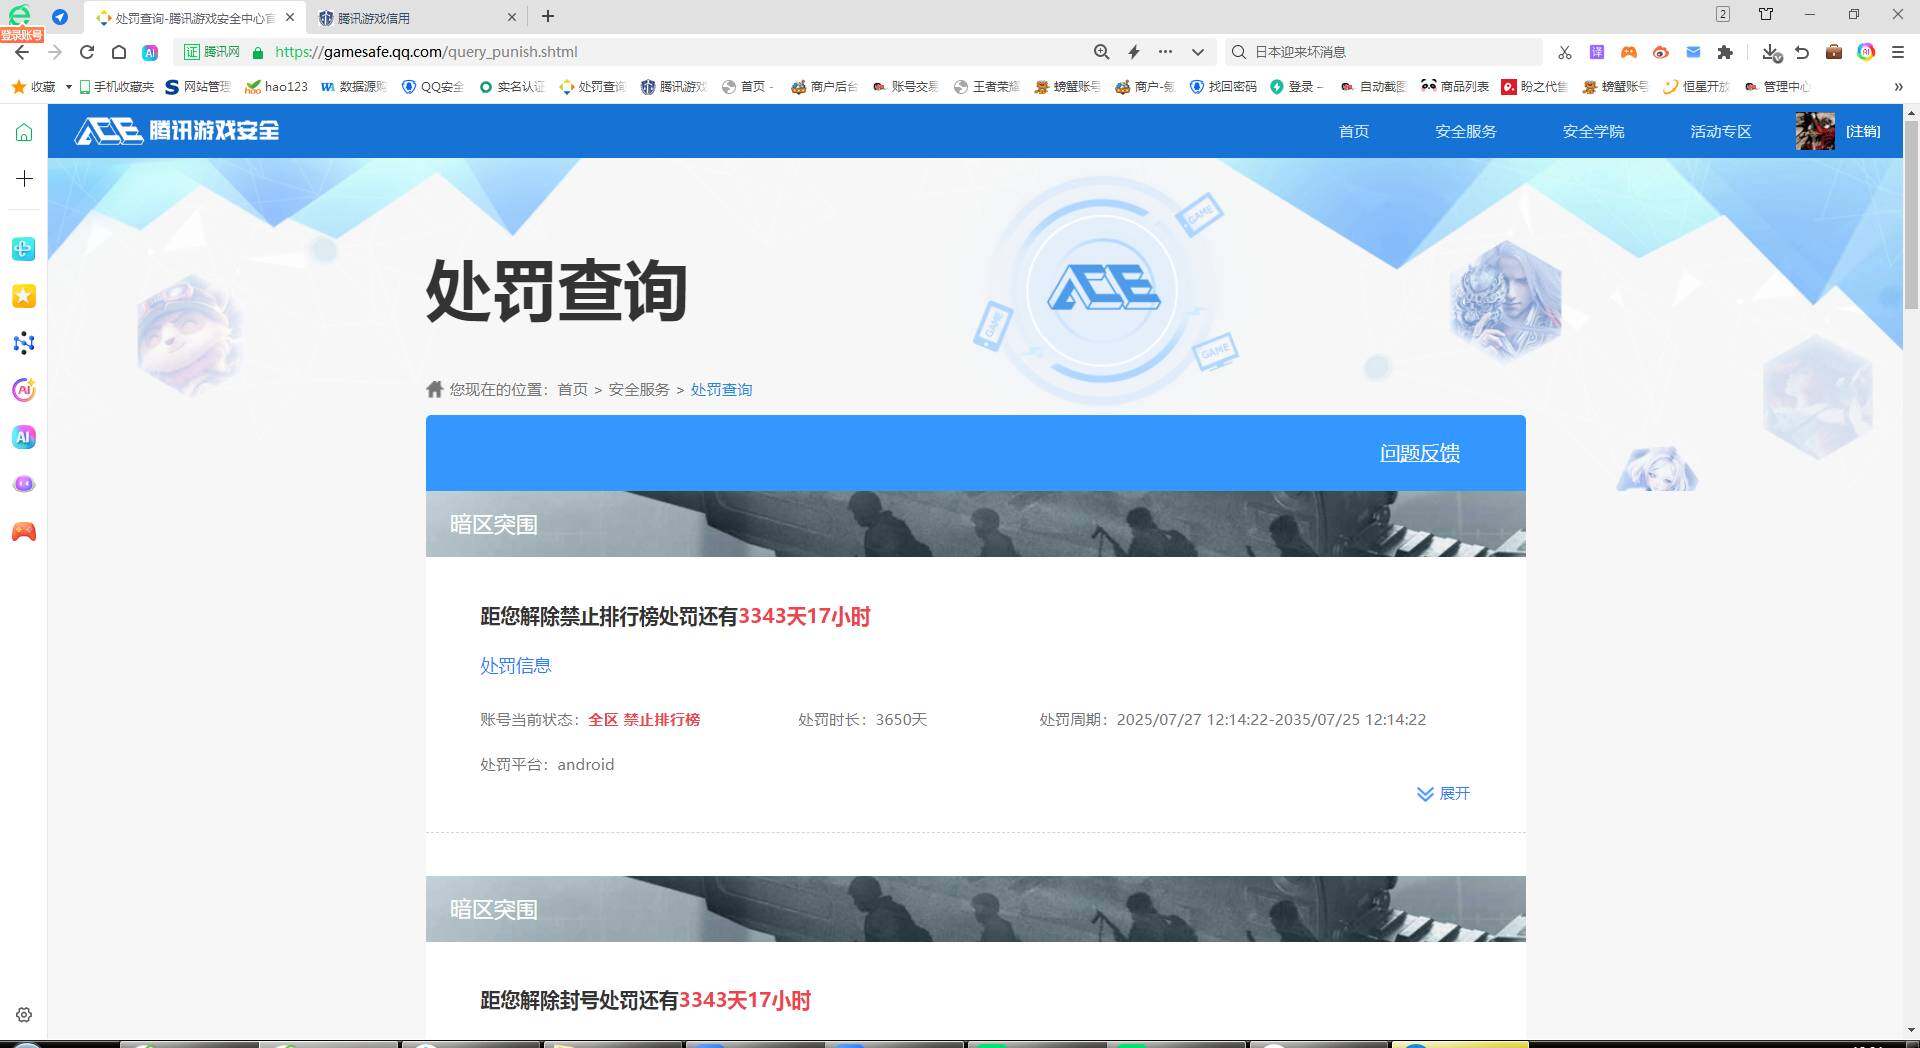The height and width of the screenshot is (1048, 1920).
Task: Open the 网站管理 bookmark
Action: (198, 87)
